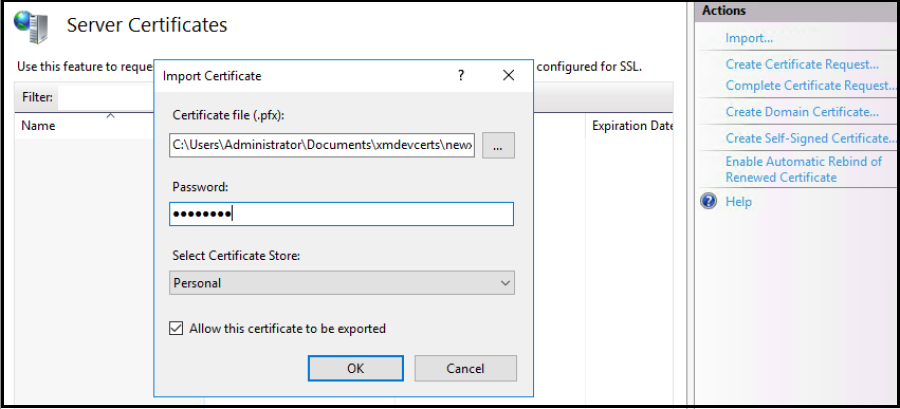Screen dimensions: 900x409
Task: Sort by the Expiration Date column header
Action: click(632, 127)
